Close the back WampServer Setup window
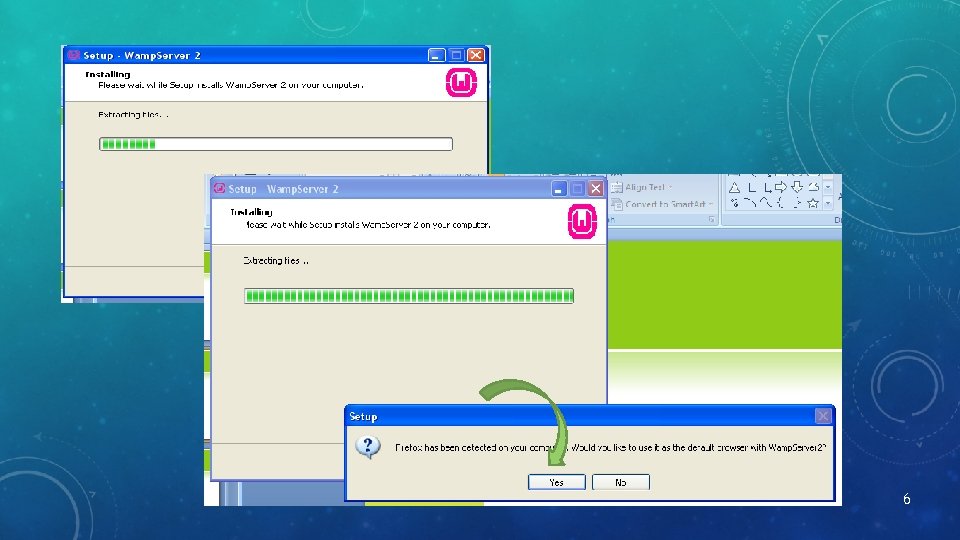 tap(476, 55)
